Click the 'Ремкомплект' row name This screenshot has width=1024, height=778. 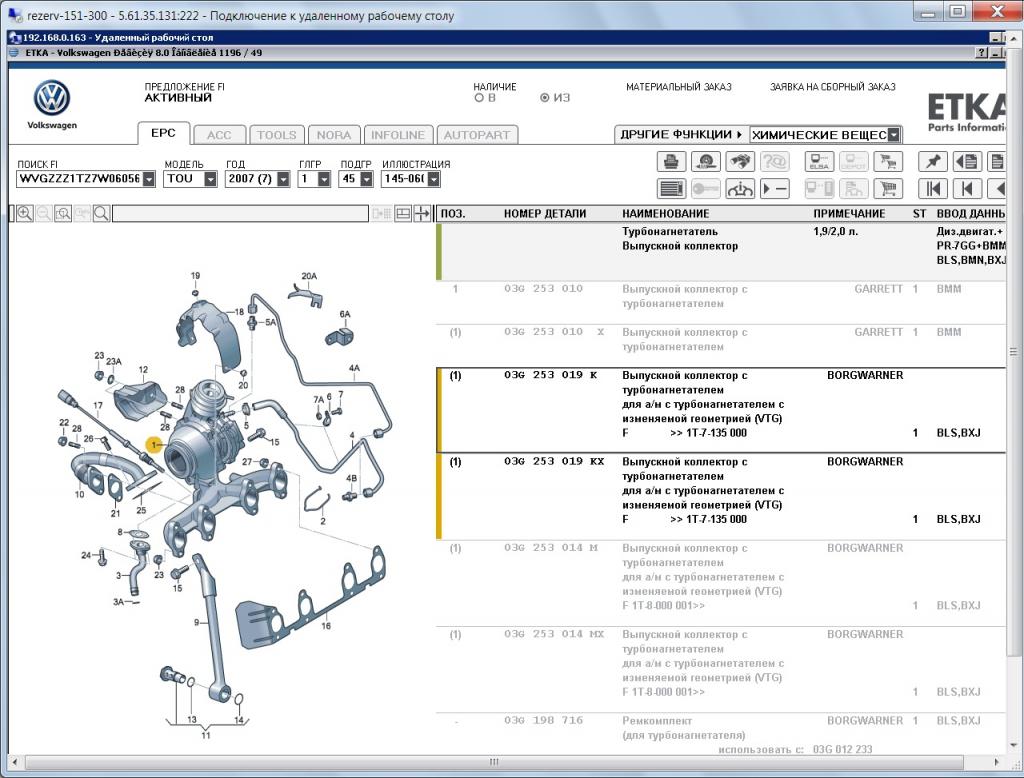pos(657,721)
